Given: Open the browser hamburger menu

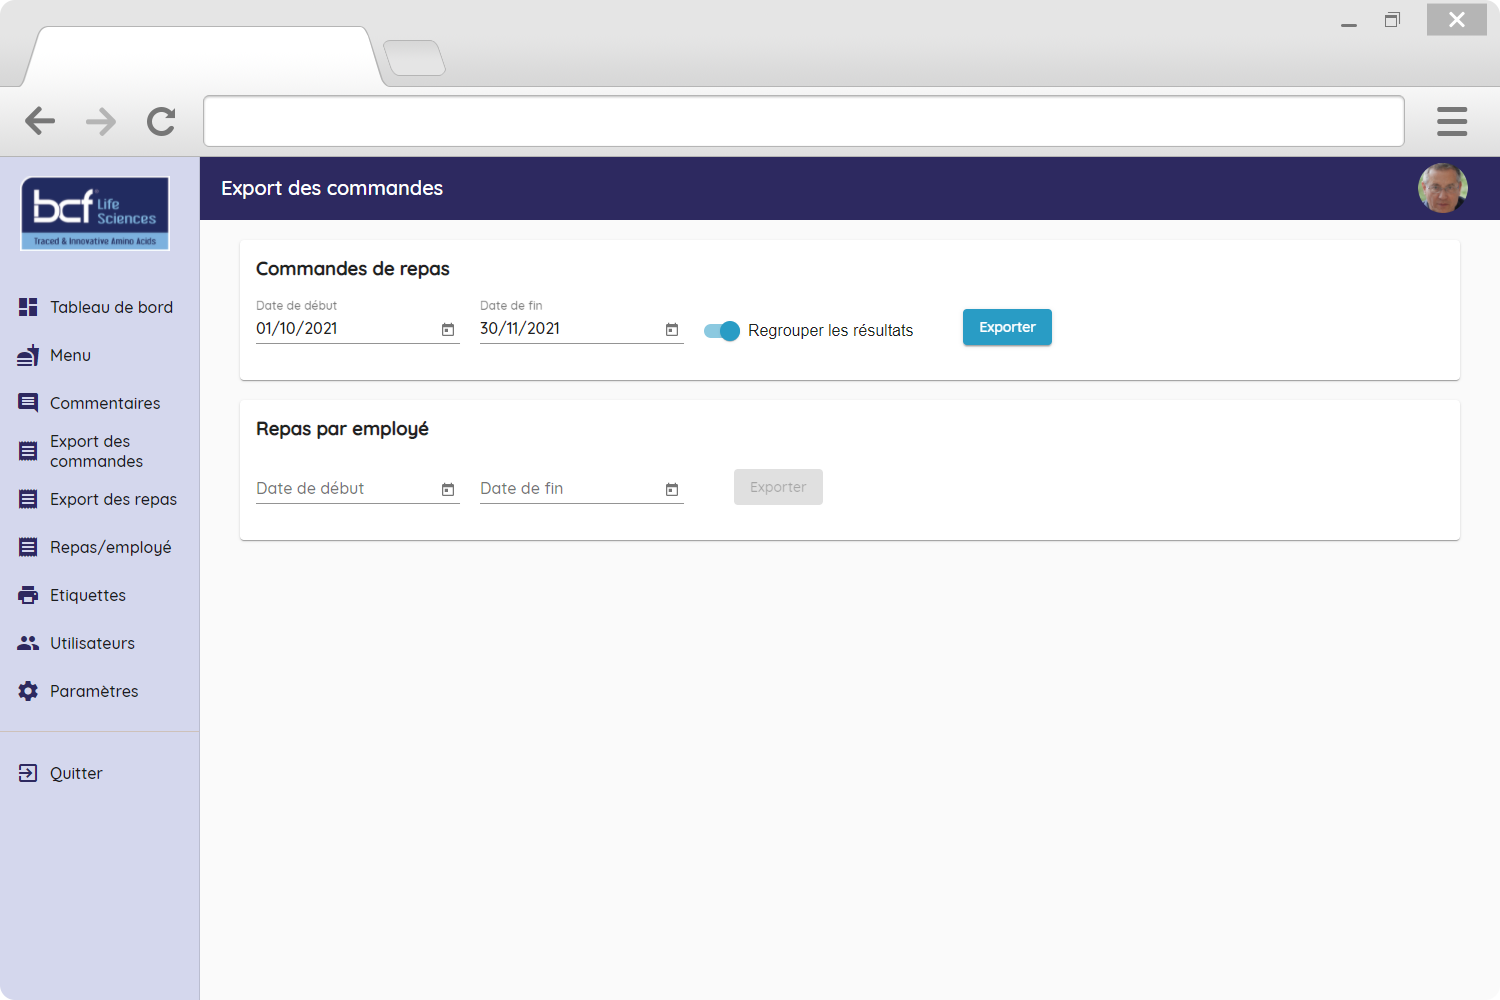Looking at the screenshot, I should (1452, 121).
